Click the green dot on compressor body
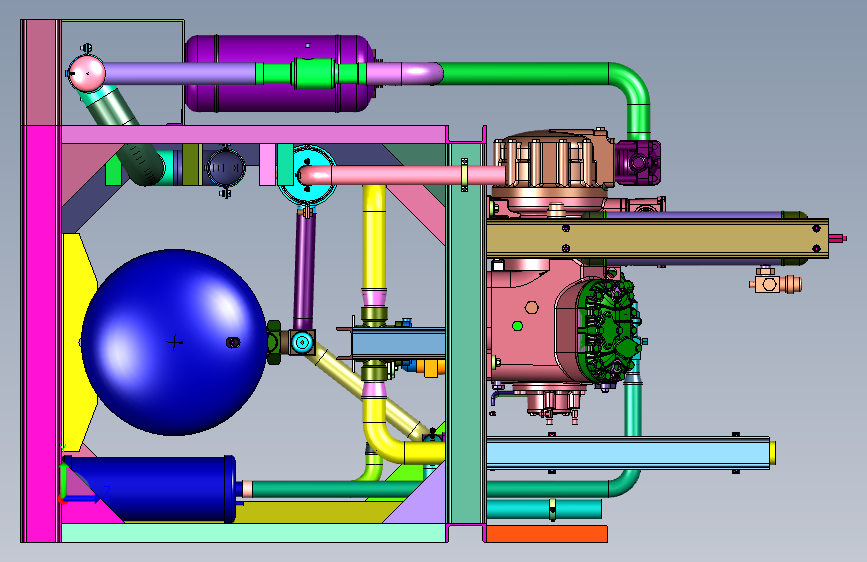The image size is (867, 562). tap(518, 326)
